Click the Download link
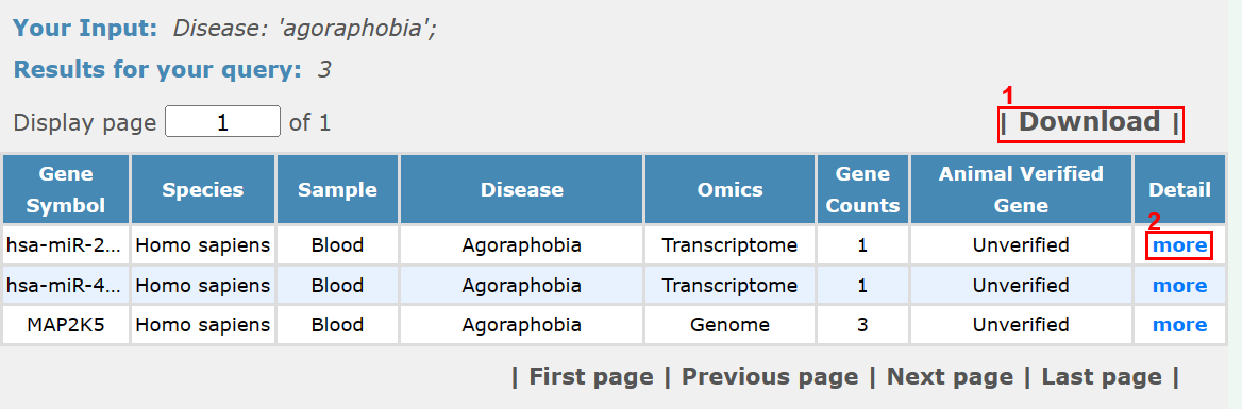 [x=1089, y=123]
